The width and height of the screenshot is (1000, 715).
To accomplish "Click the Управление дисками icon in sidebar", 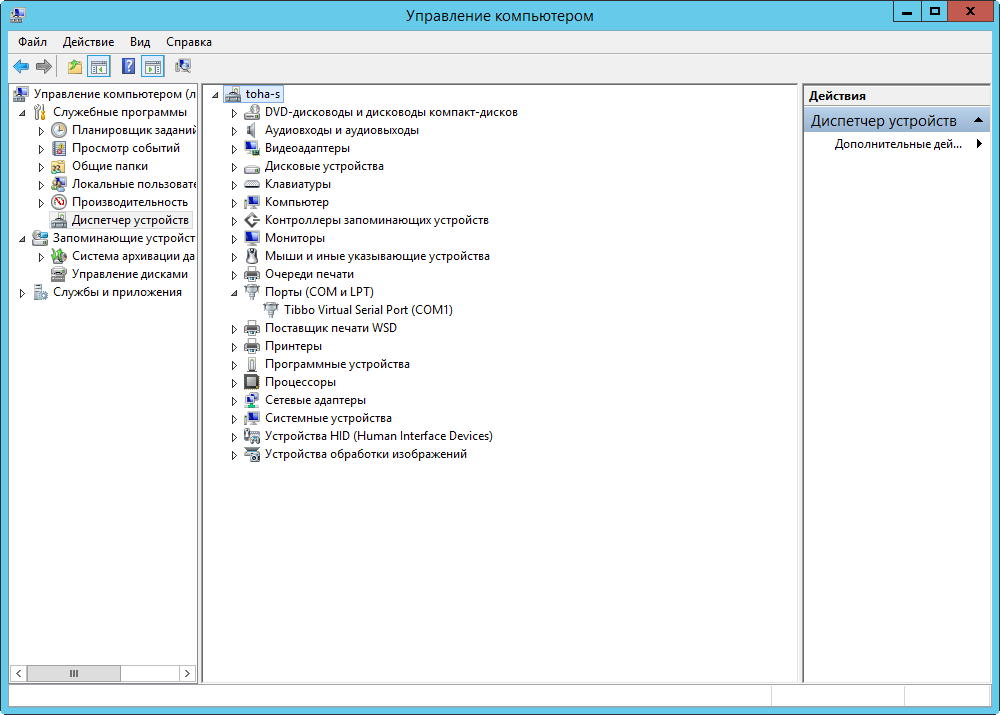I will click(x=59, y=274).
